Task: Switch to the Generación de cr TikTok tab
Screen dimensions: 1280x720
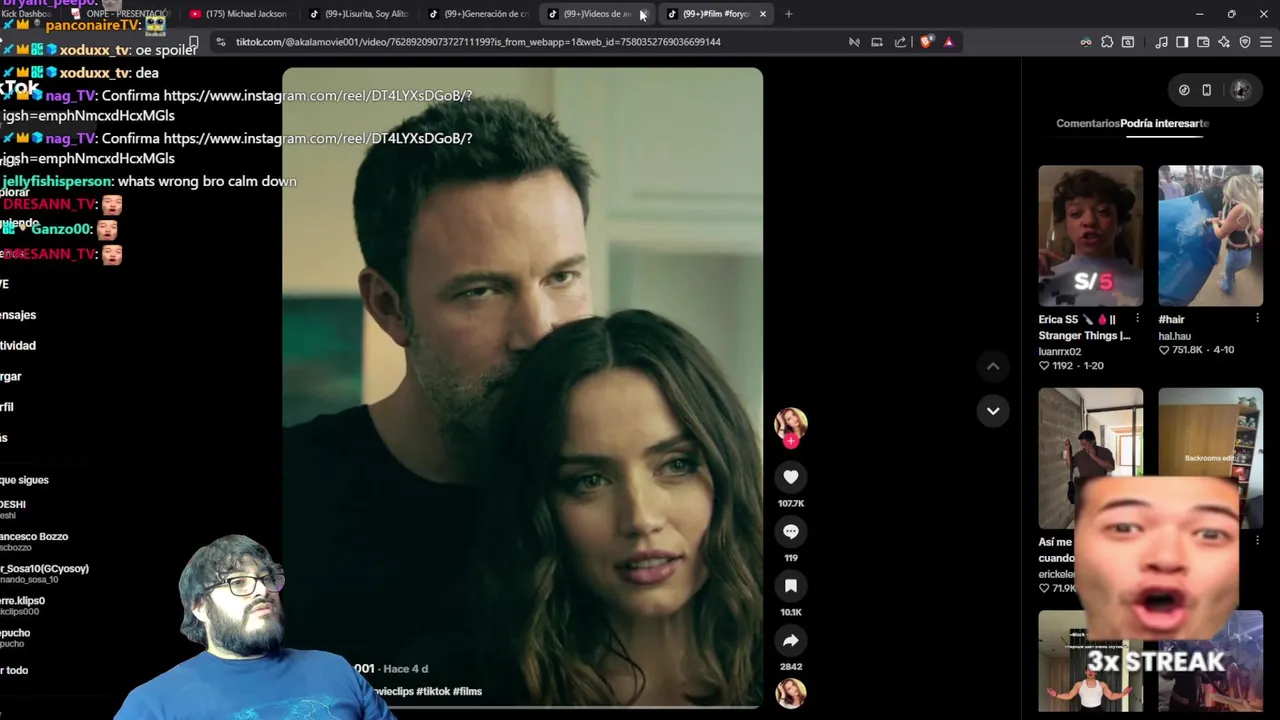Action: [x=477, y=14]
